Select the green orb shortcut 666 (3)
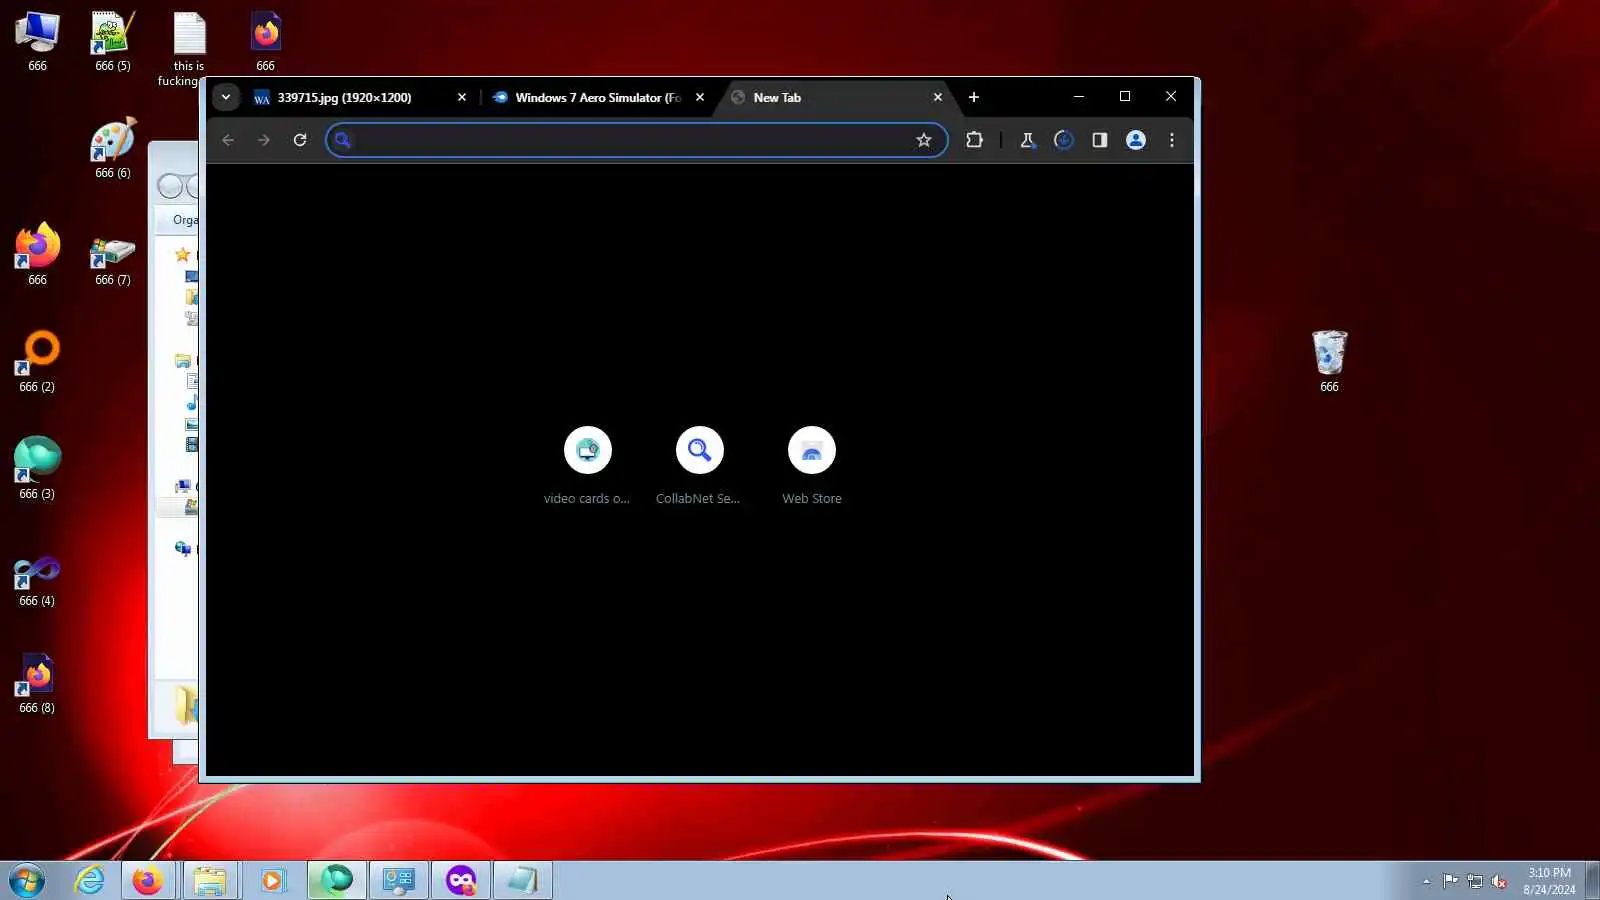1600x900 pixels. [x=37, y=469]
